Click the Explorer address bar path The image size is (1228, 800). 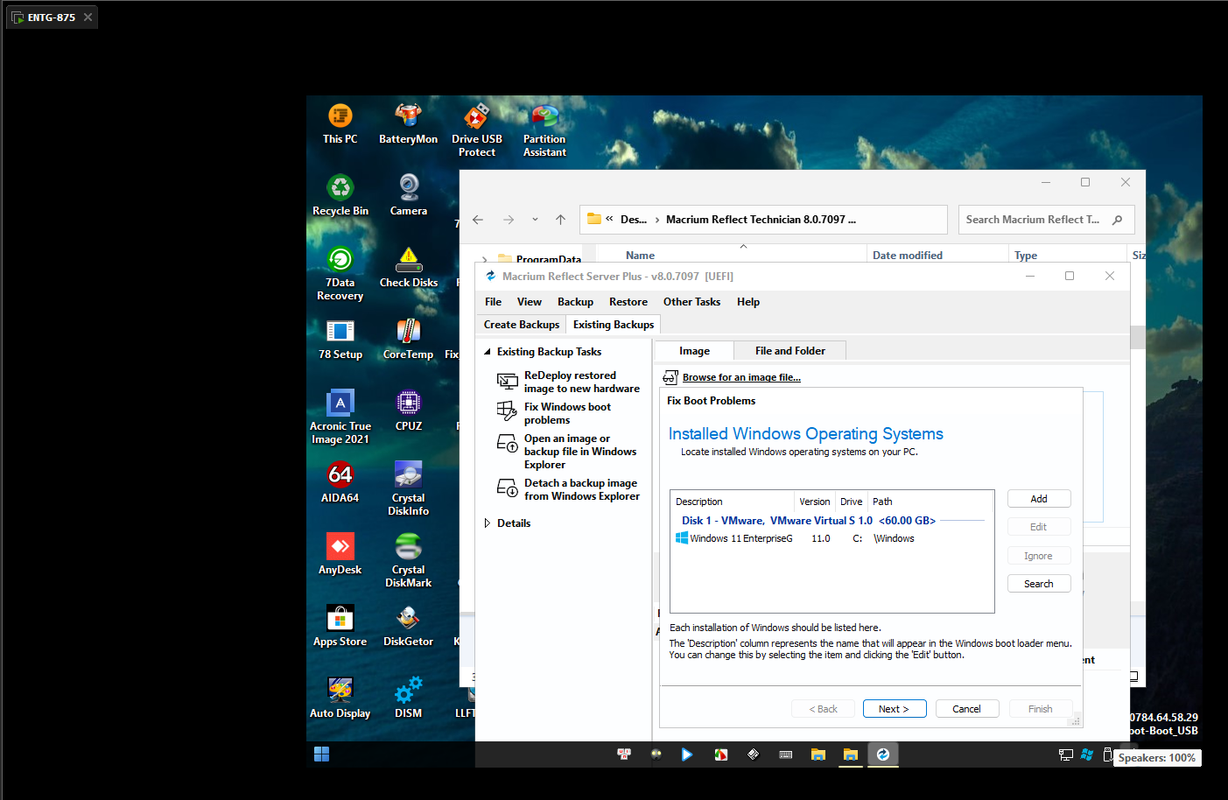(762, 219)
